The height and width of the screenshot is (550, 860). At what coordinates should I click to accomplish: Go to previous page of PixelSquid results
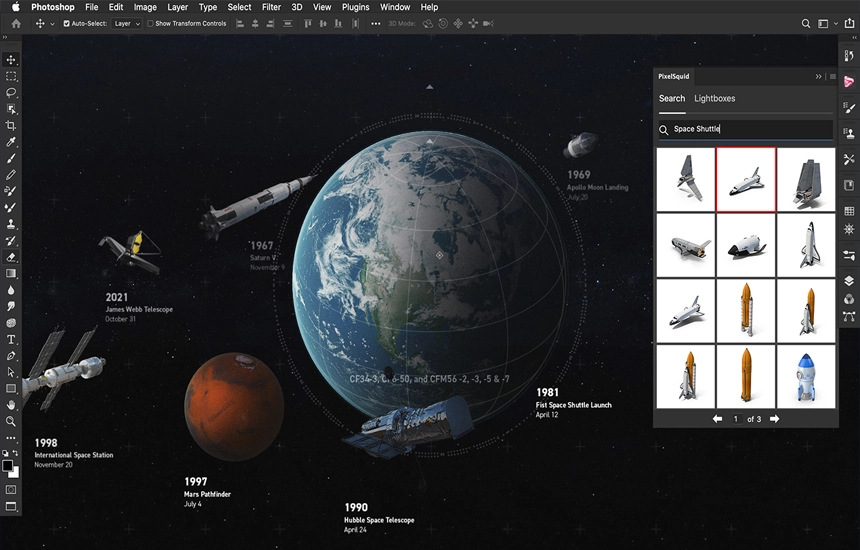coord(717,419)
